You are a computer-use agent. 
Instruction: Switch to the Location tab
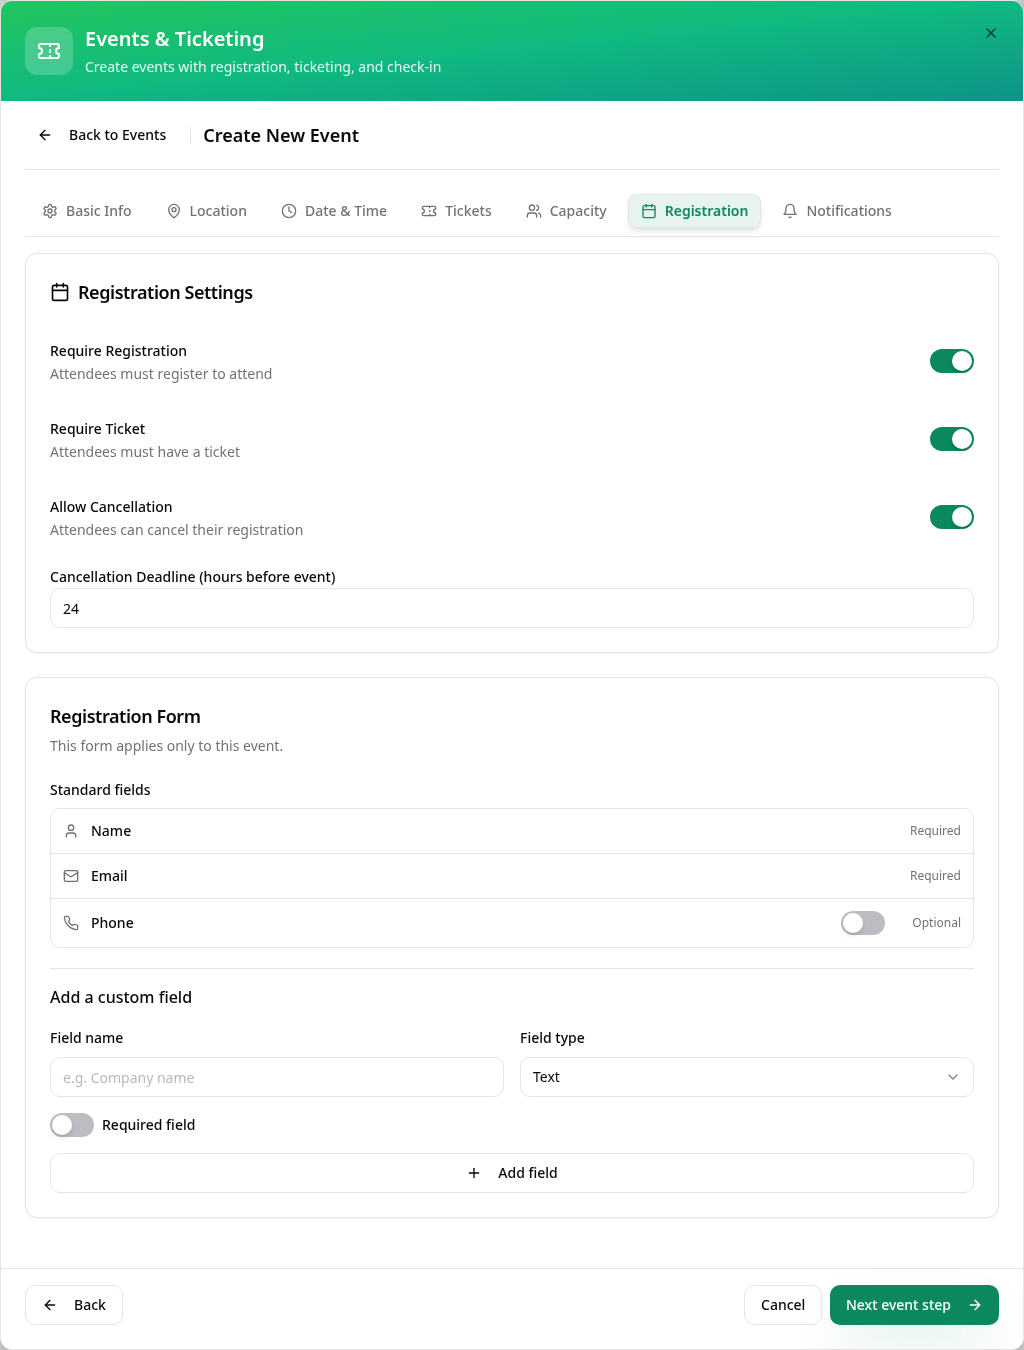click(x=207, y=211)
